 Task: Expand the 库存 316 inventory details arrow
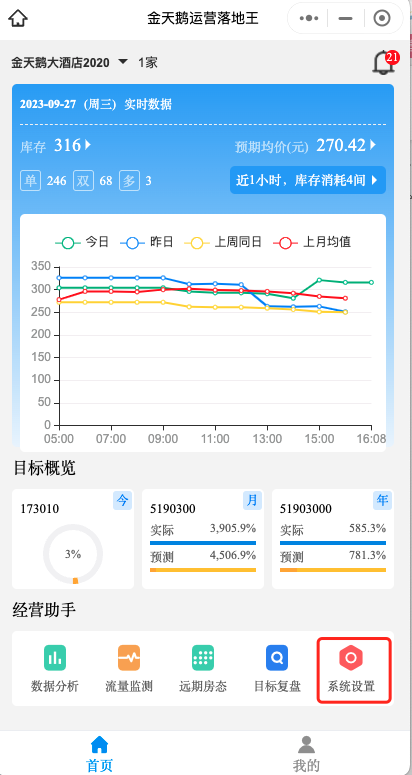pos(88,145)
